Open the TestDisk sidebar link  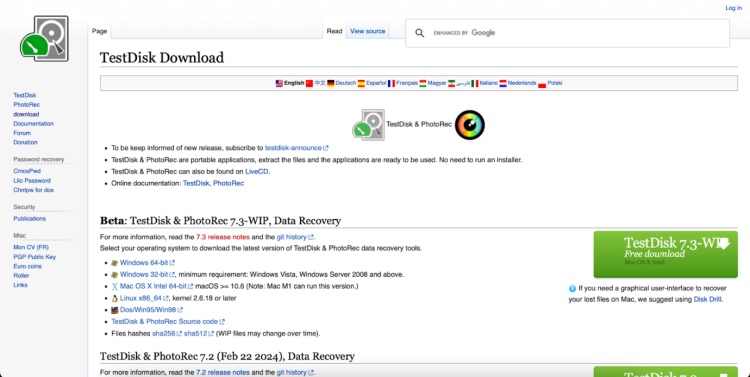tap(25, 95)
